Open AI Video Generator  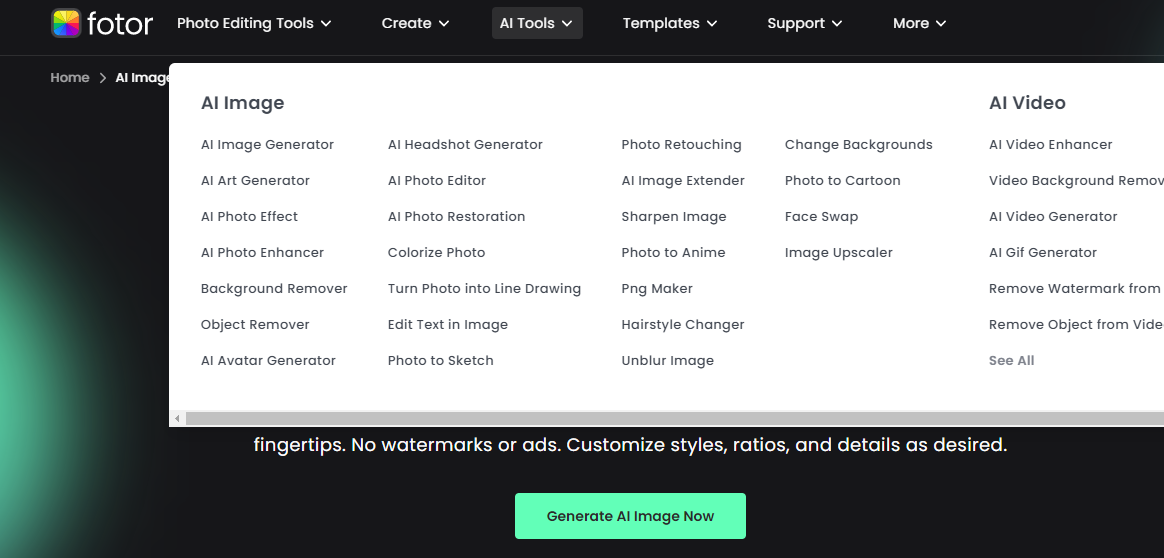1053,217
